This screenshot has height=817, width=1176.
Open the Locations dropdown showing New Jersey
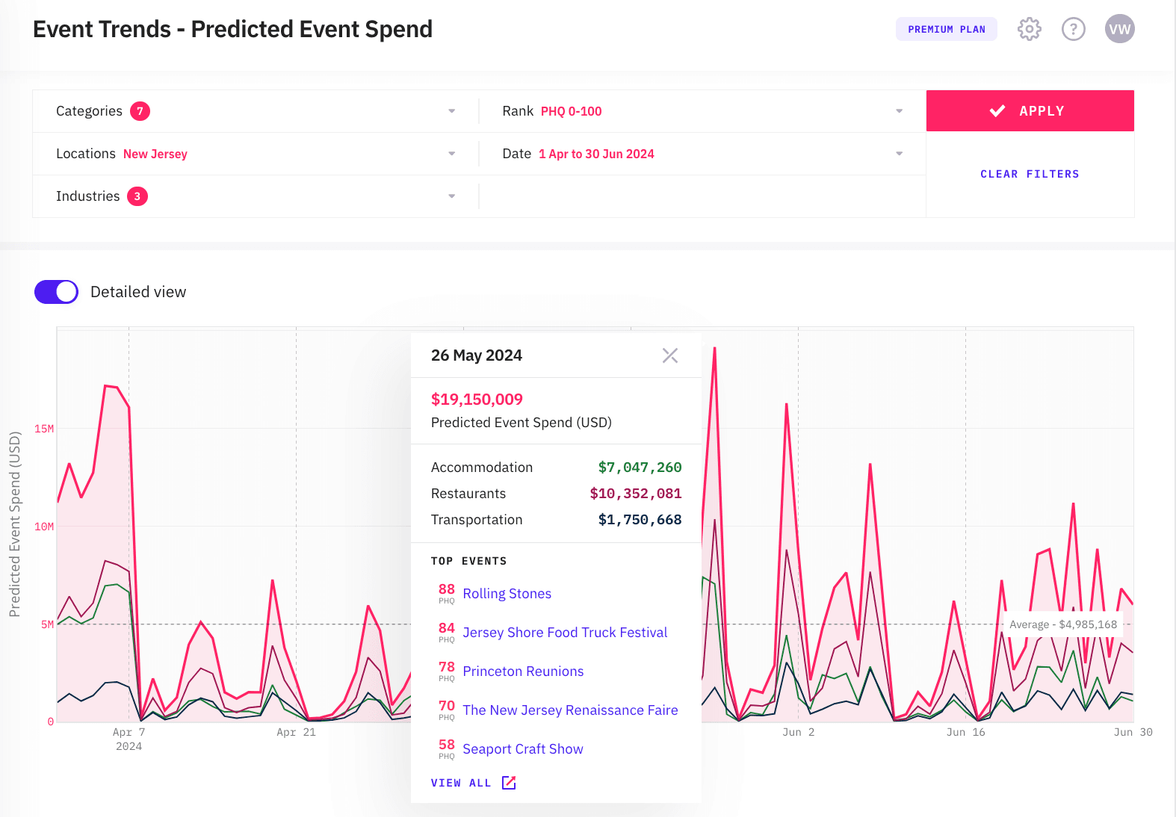coord(451,154)
